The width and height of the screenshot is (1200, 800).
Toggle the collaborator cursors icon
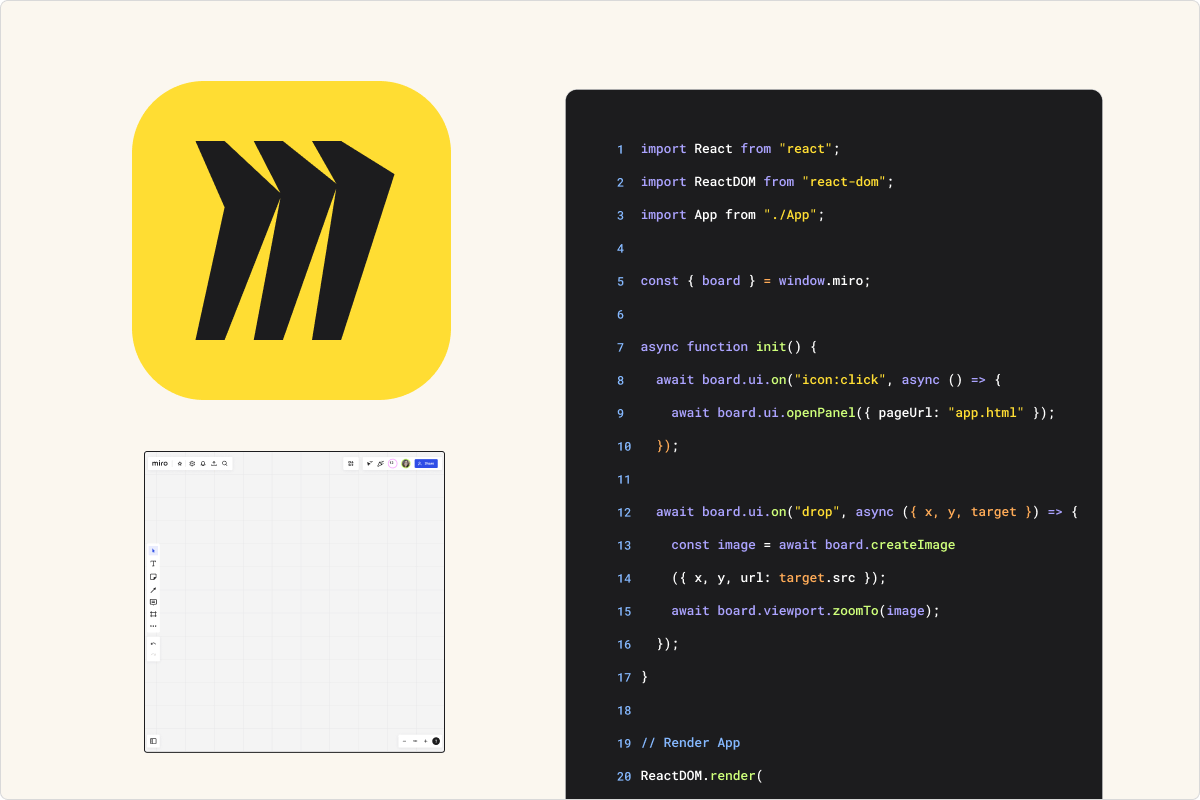coord(370,463)
